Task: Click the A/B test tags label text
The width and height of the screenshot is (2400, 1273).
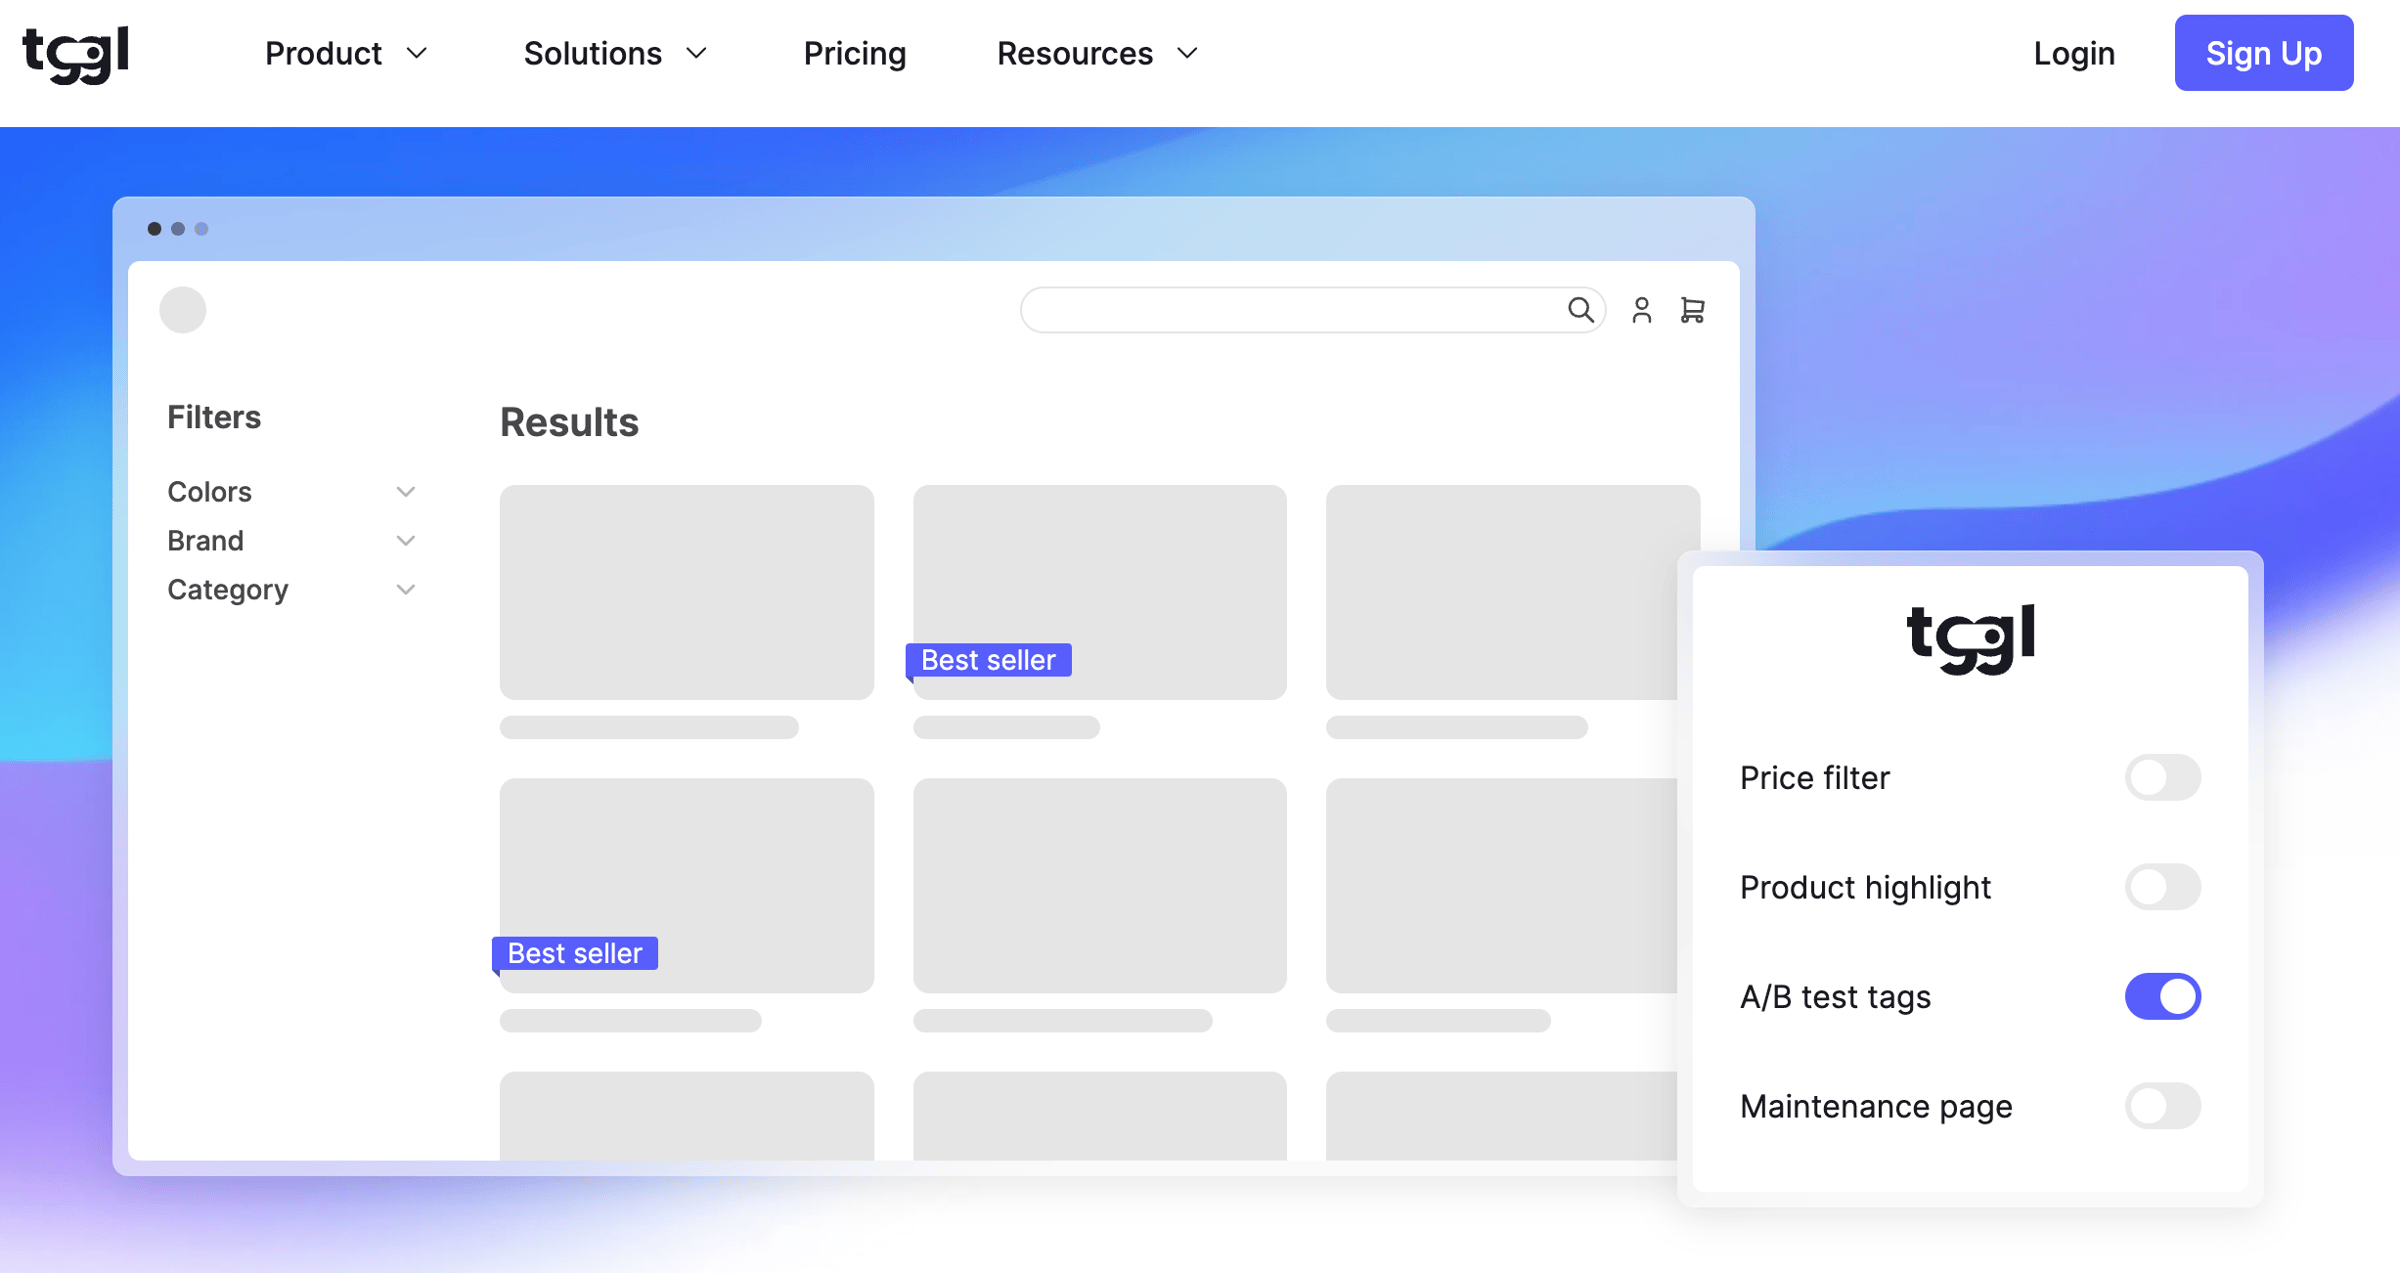Action: point(1835,997)
